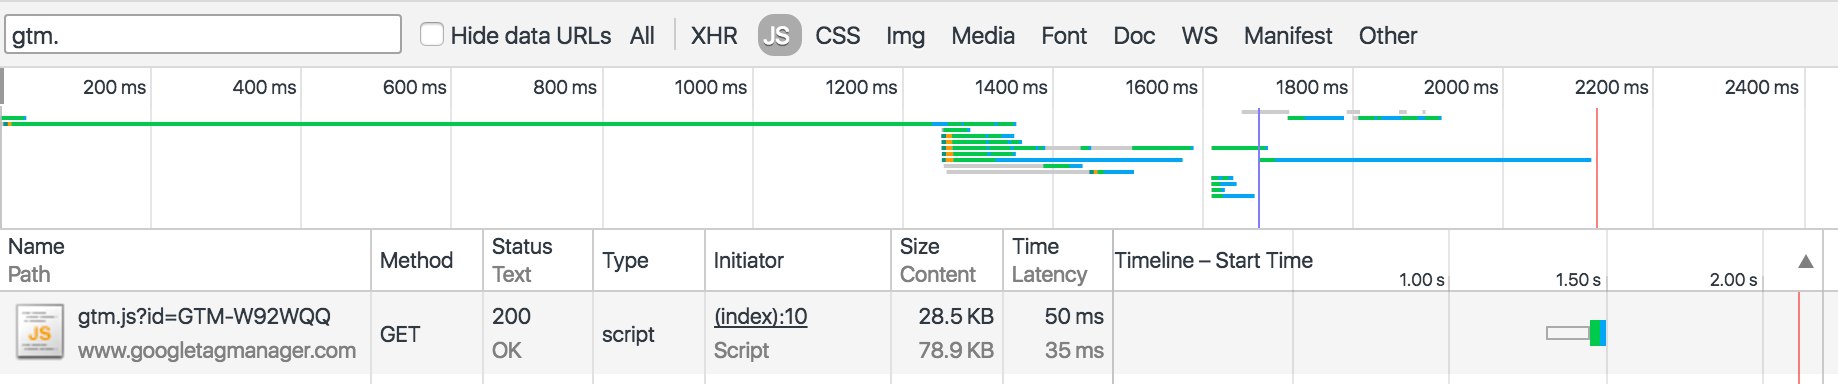The height and width of the screenshot is (384, 1838).
Task: Sort by the Name column header
Action: tap(36, 246)
